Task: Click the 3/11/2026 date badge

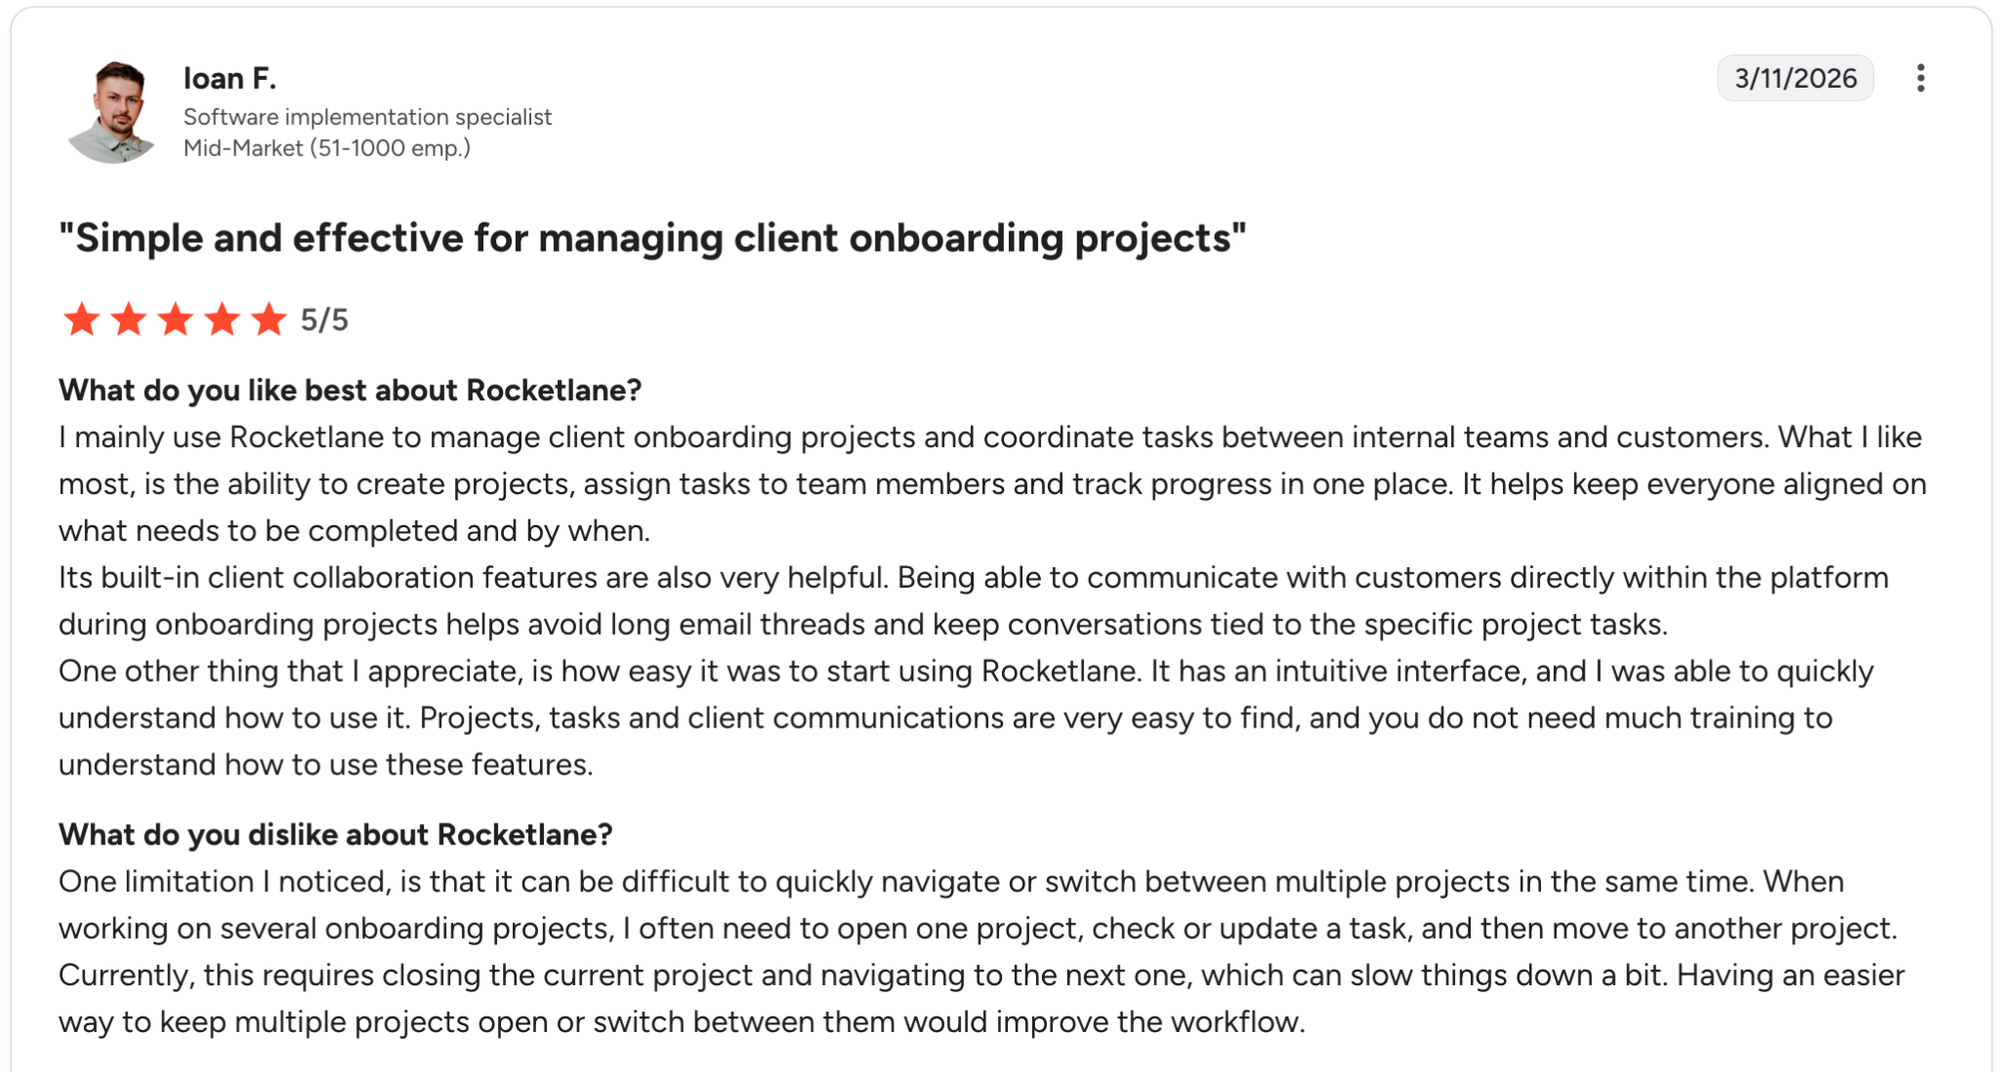Action: click(x=1795, y=78)
